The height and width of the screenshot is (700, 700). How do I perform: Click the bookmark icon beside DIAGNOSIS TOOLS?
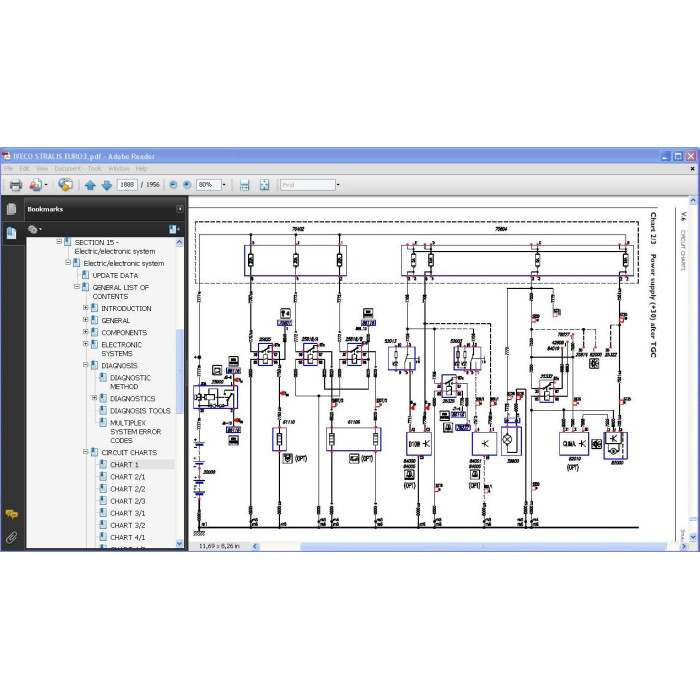click(x=103, y=410)
